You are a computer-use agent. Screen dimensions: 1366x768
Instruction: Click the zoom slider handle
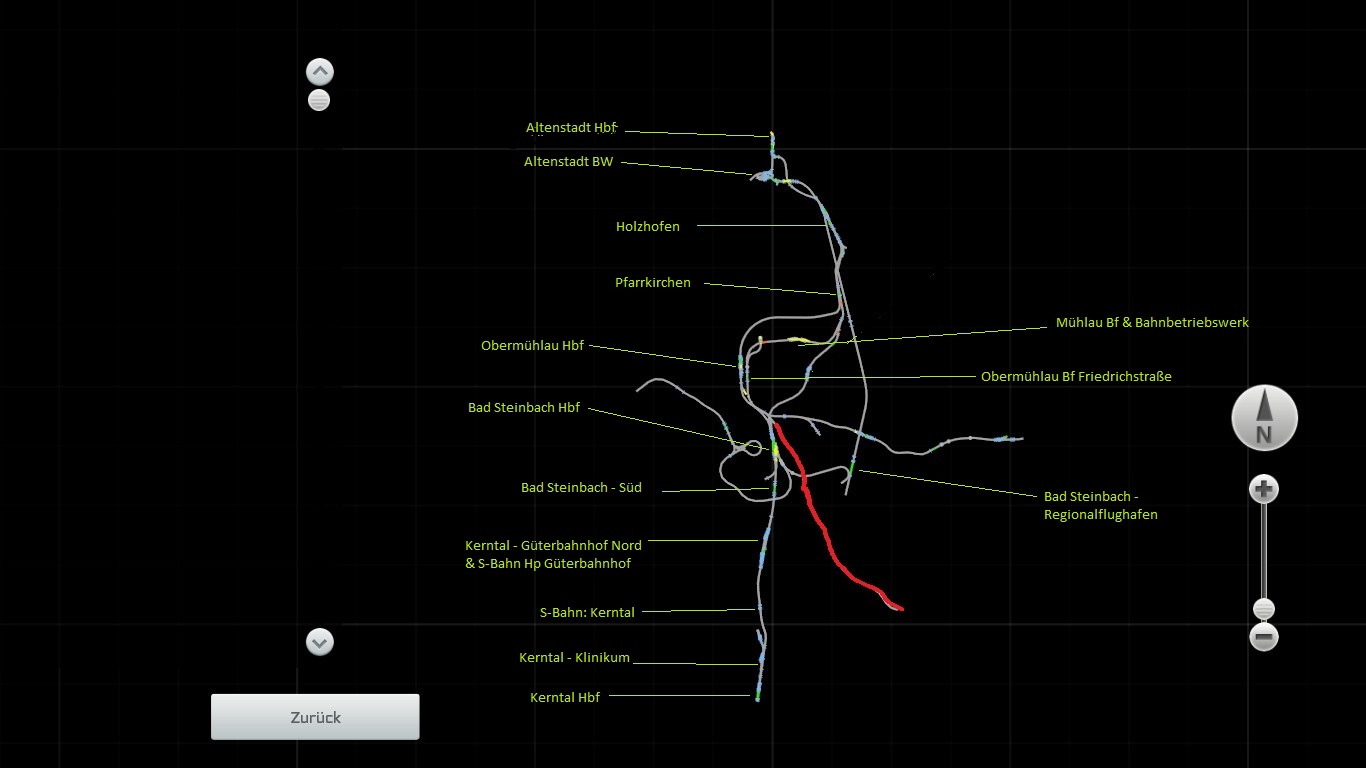pos(1264,609)
